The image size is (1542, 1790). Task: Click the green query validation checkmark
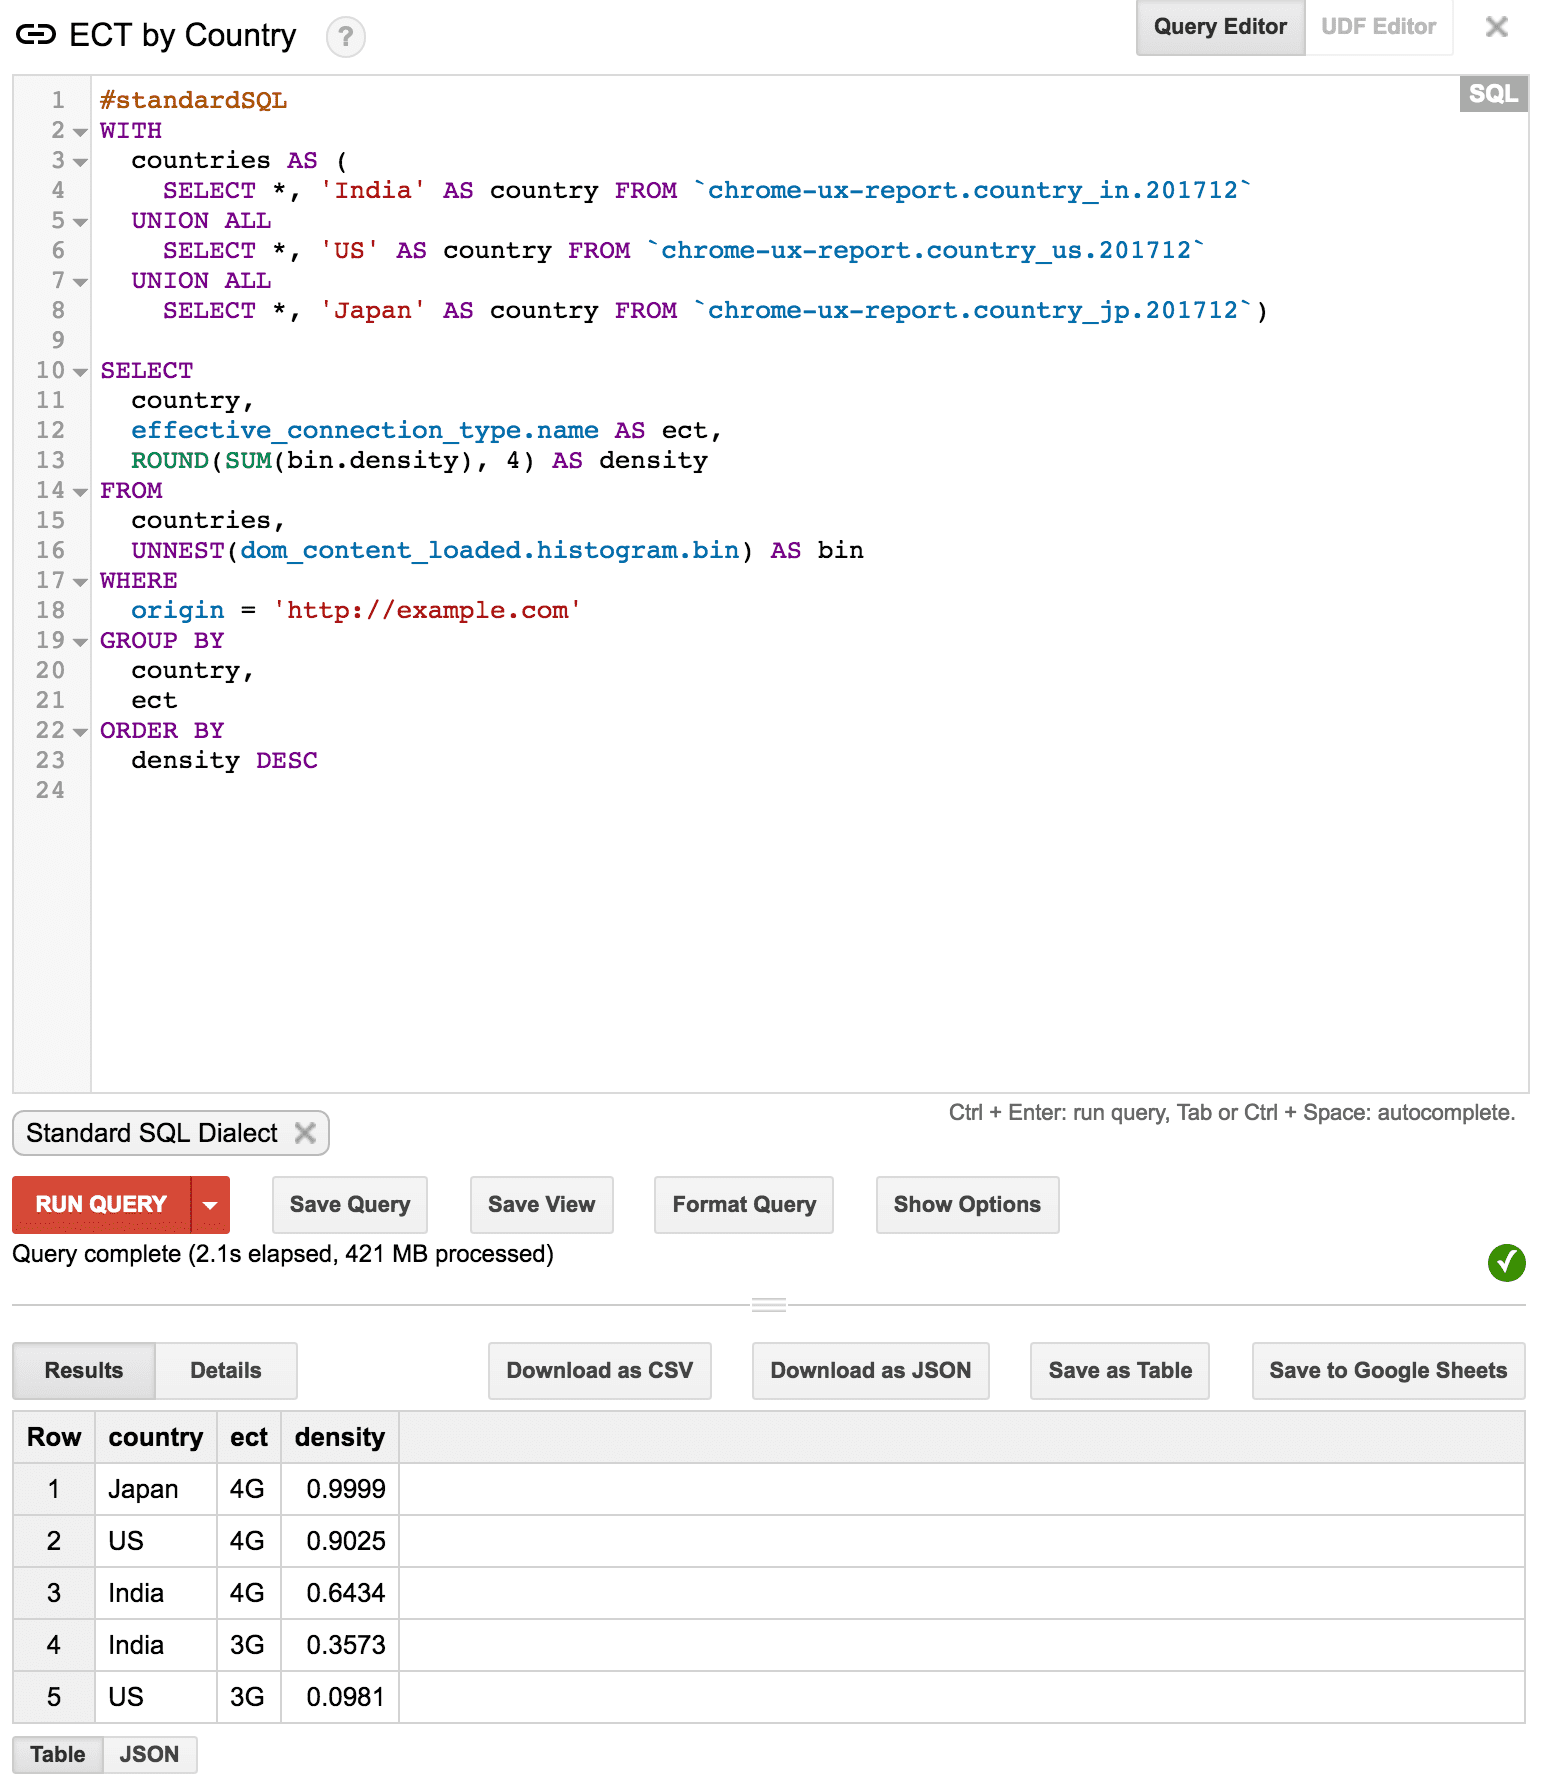click(x=1506, y=1262)
